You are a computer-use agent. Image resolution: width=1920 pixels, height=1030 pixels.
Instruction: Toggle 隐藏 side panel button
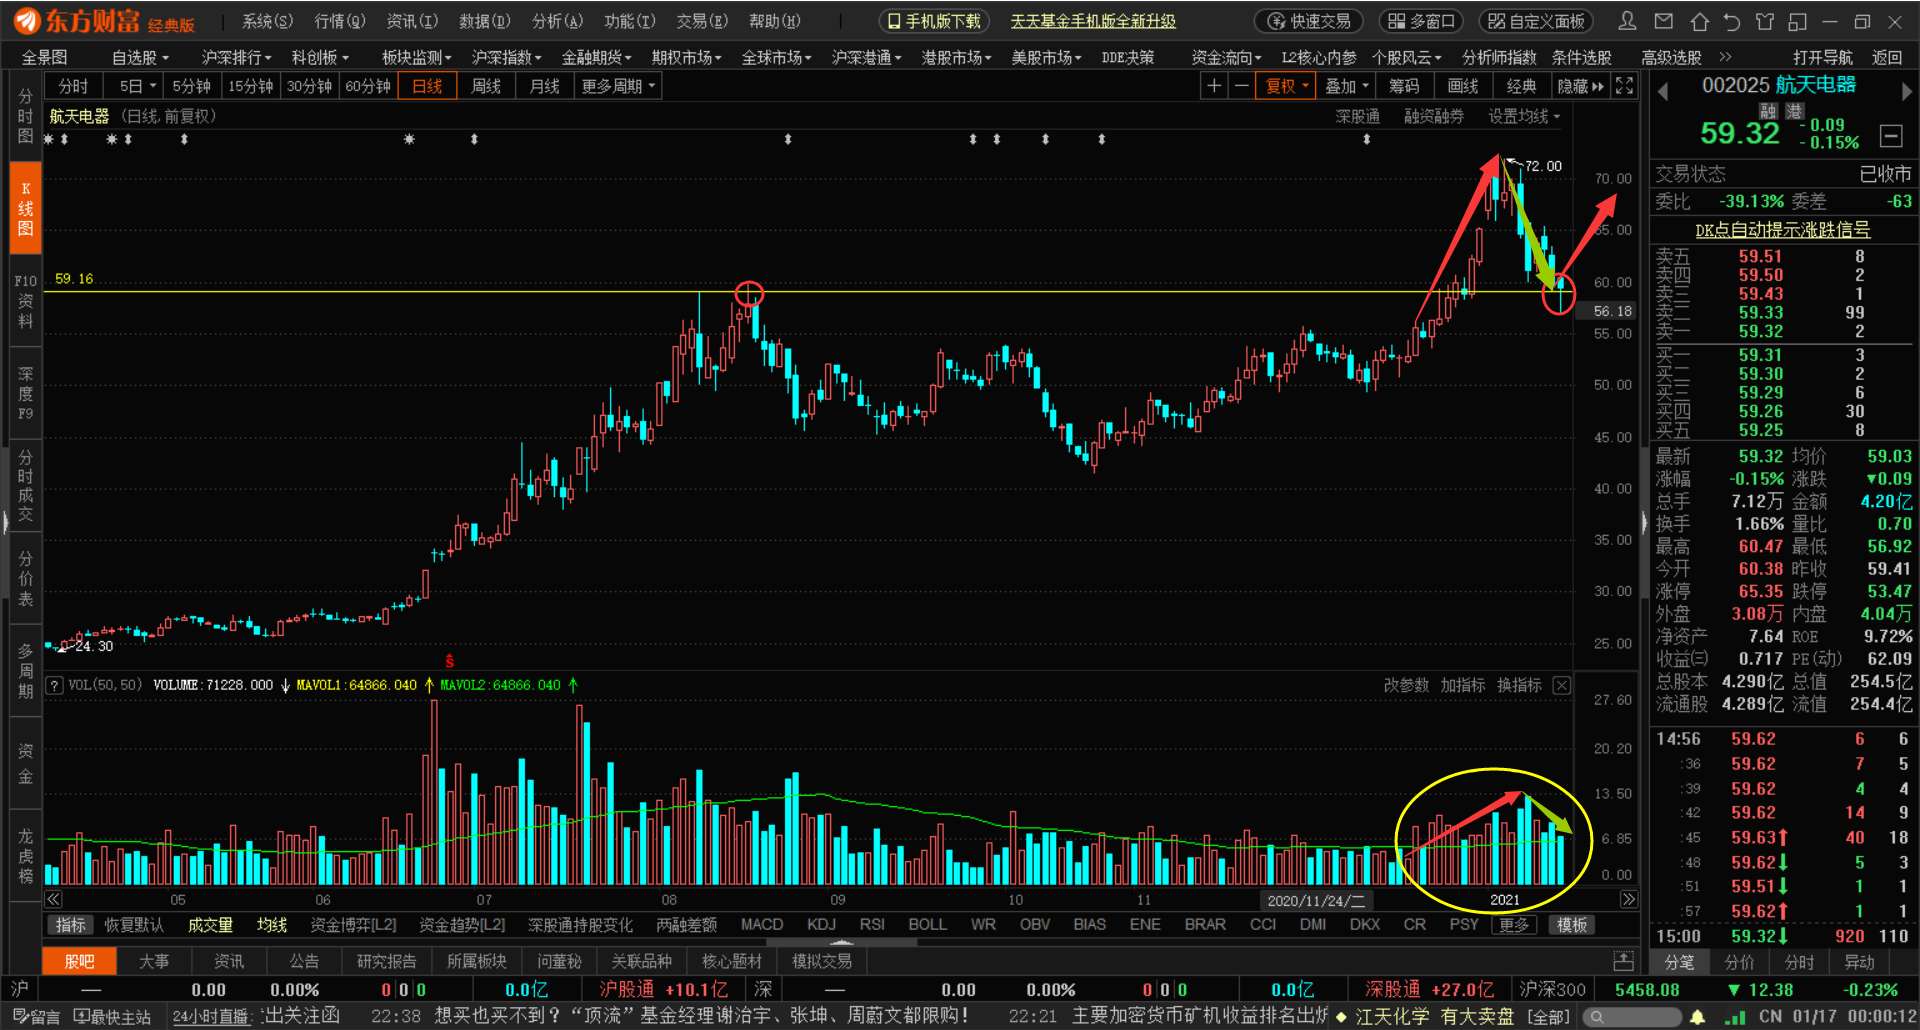pos(1581,86)
